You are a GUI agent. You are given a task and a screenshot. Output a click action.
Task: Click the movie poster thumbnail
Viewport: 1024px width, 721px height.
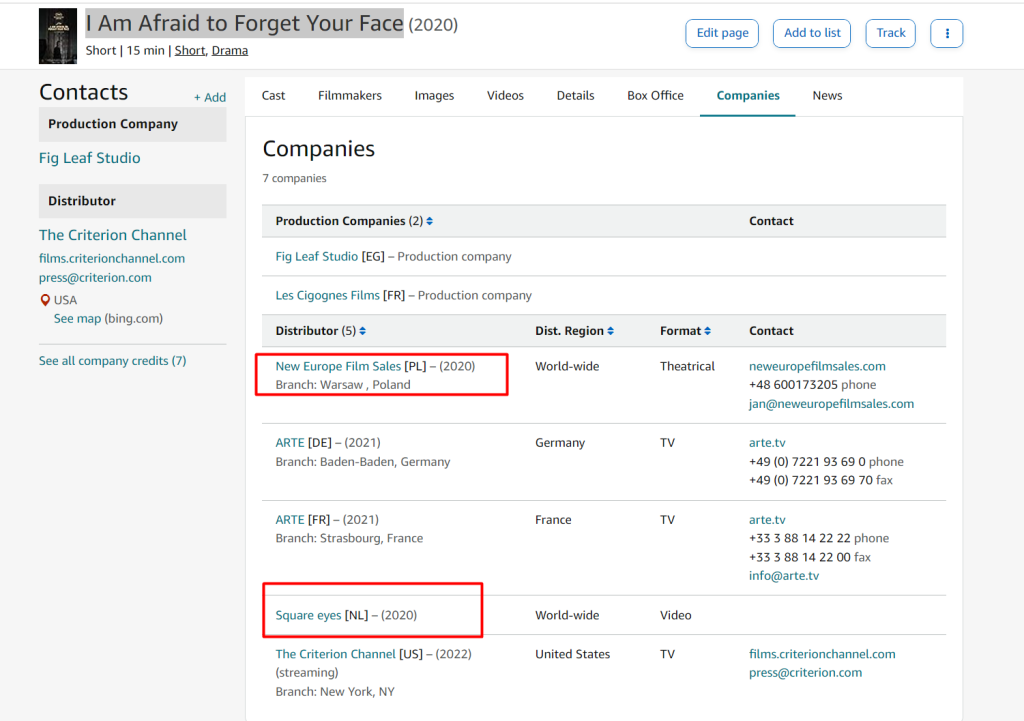pos(58,36)
